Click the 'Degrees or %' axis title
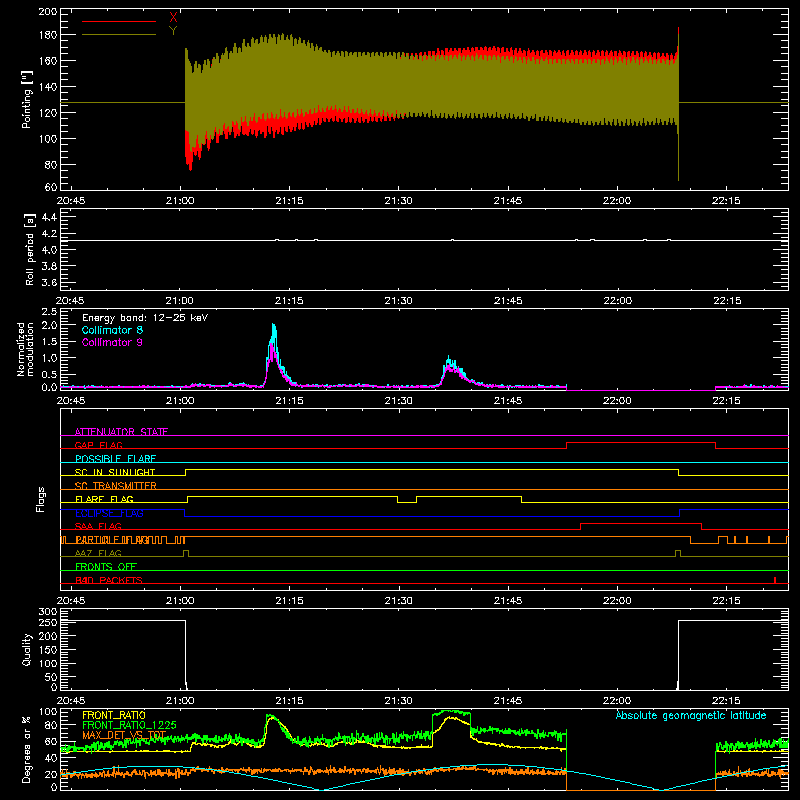This screenshot has height=800, width=800. coord(27,750)
